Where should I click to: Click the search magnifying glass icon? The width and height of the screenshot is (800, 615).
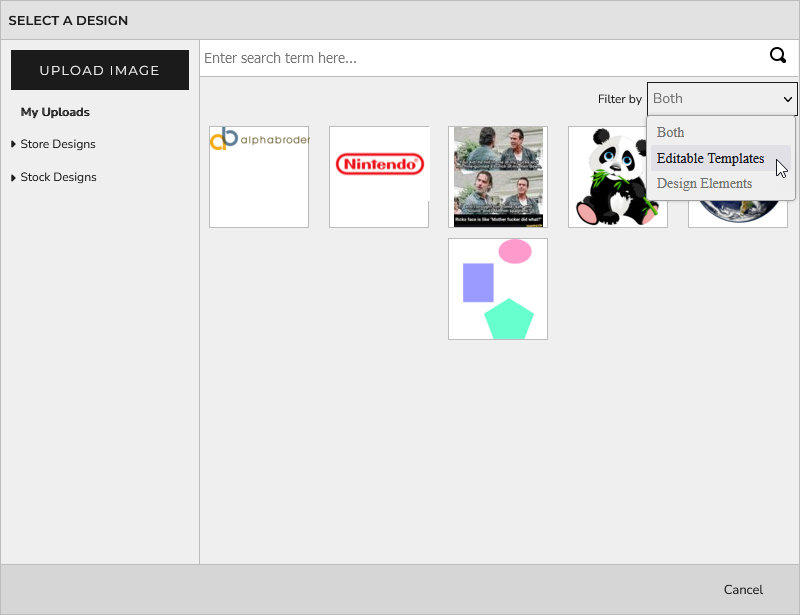(x=778, y=56)
